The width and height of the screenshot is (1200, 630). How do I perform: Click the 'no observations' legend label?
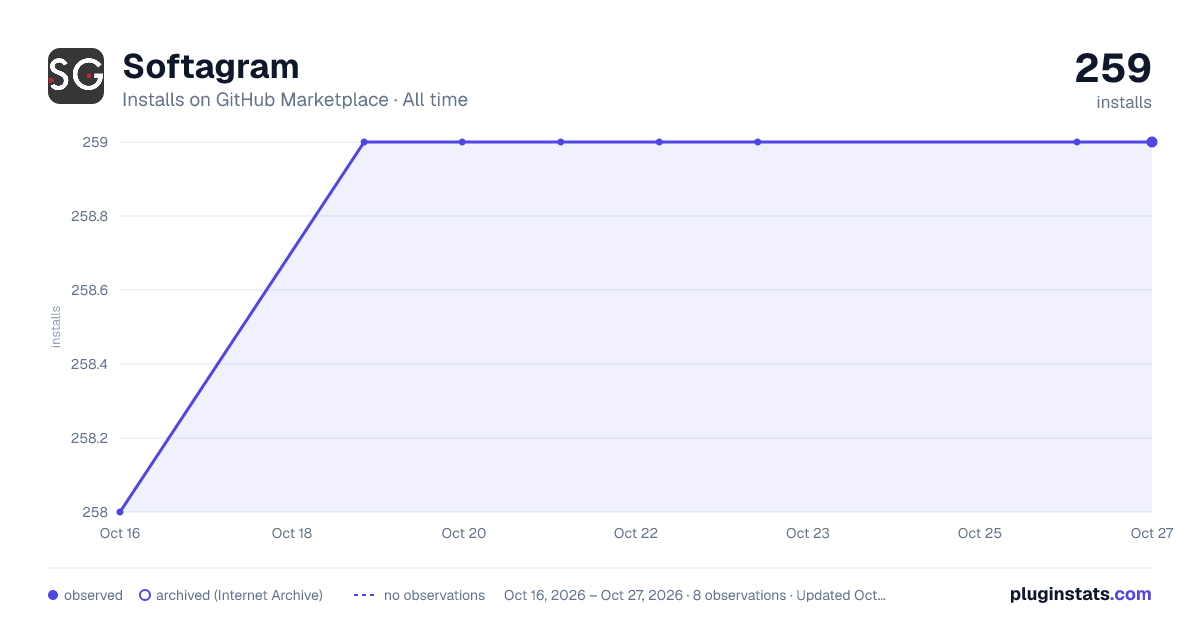[x=434, y=595]
